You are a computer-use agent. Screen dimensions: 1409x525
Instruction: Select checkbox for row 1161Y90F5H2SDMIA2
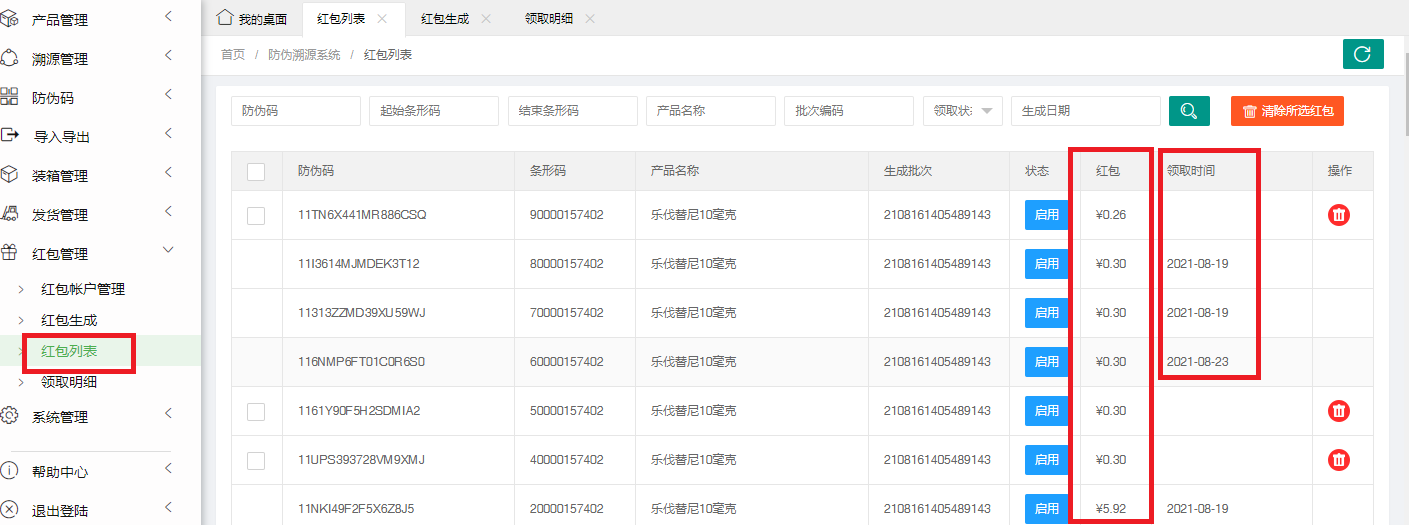(x=256, y=411)
